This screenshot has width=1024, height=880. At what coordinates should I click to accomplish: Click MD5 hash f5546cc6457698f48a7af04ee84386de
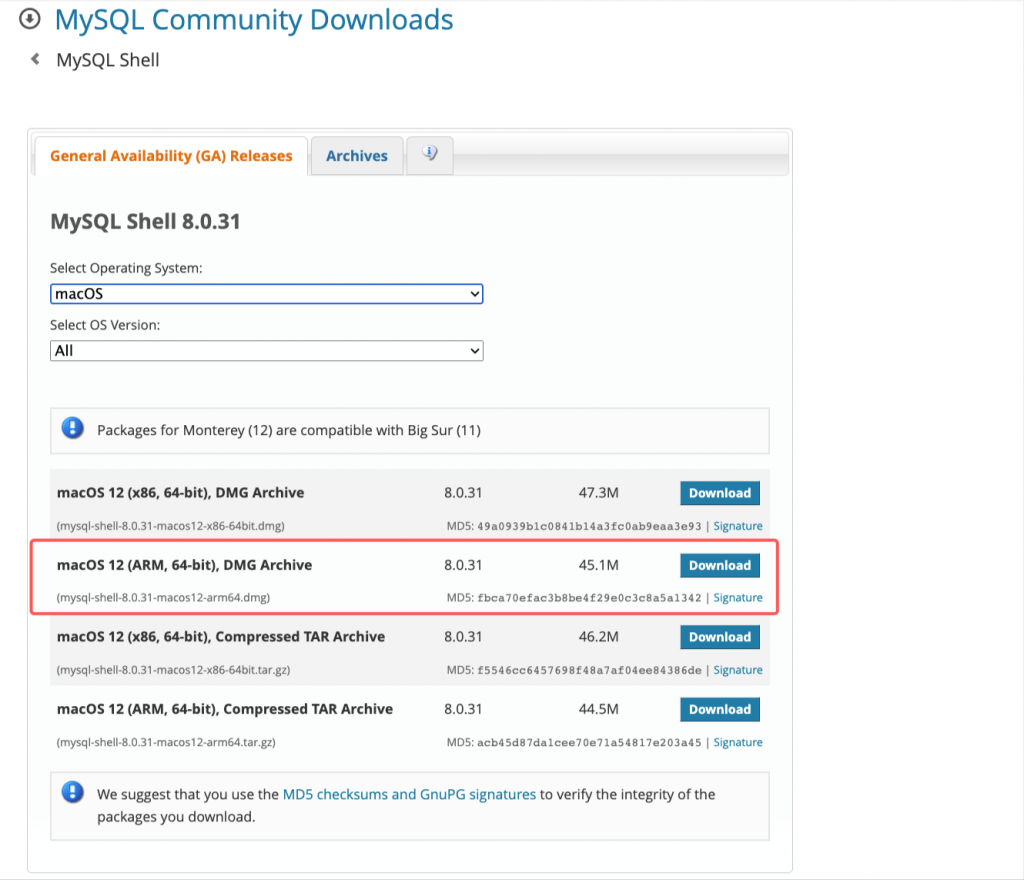tap(589, 670)
